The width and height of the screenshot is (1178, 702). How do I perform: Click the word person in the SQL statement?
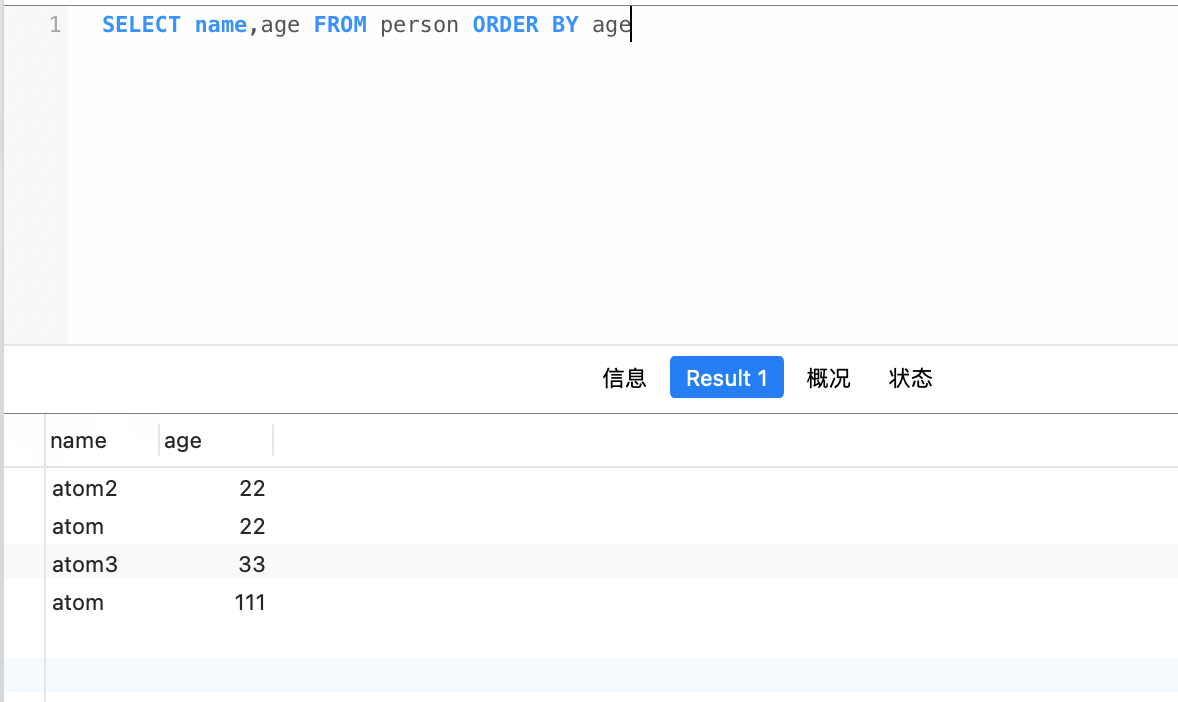pos(419,24)
